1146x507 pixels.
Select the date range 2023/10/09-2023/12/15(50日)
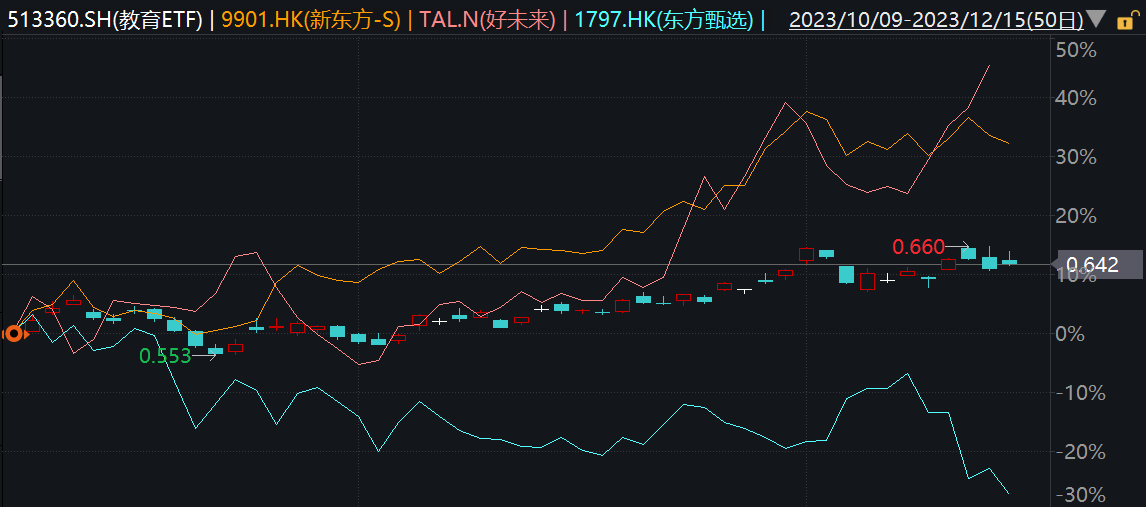[936, 20]
